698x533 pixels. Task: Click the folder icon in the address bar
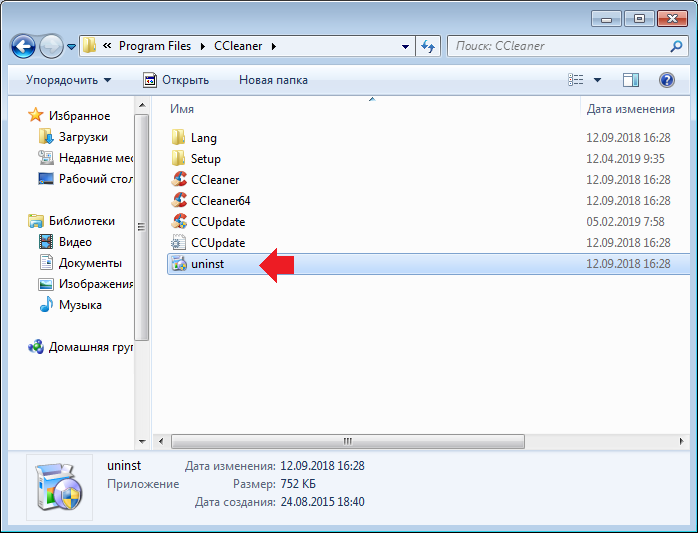tap(89, 45)
